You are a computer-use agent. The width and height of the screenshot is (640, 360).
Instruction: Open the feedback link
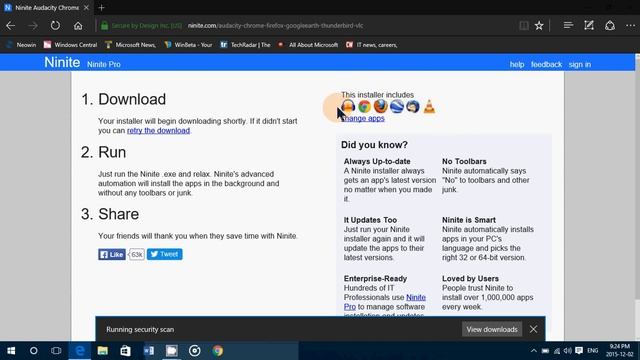tap(546, 64)
